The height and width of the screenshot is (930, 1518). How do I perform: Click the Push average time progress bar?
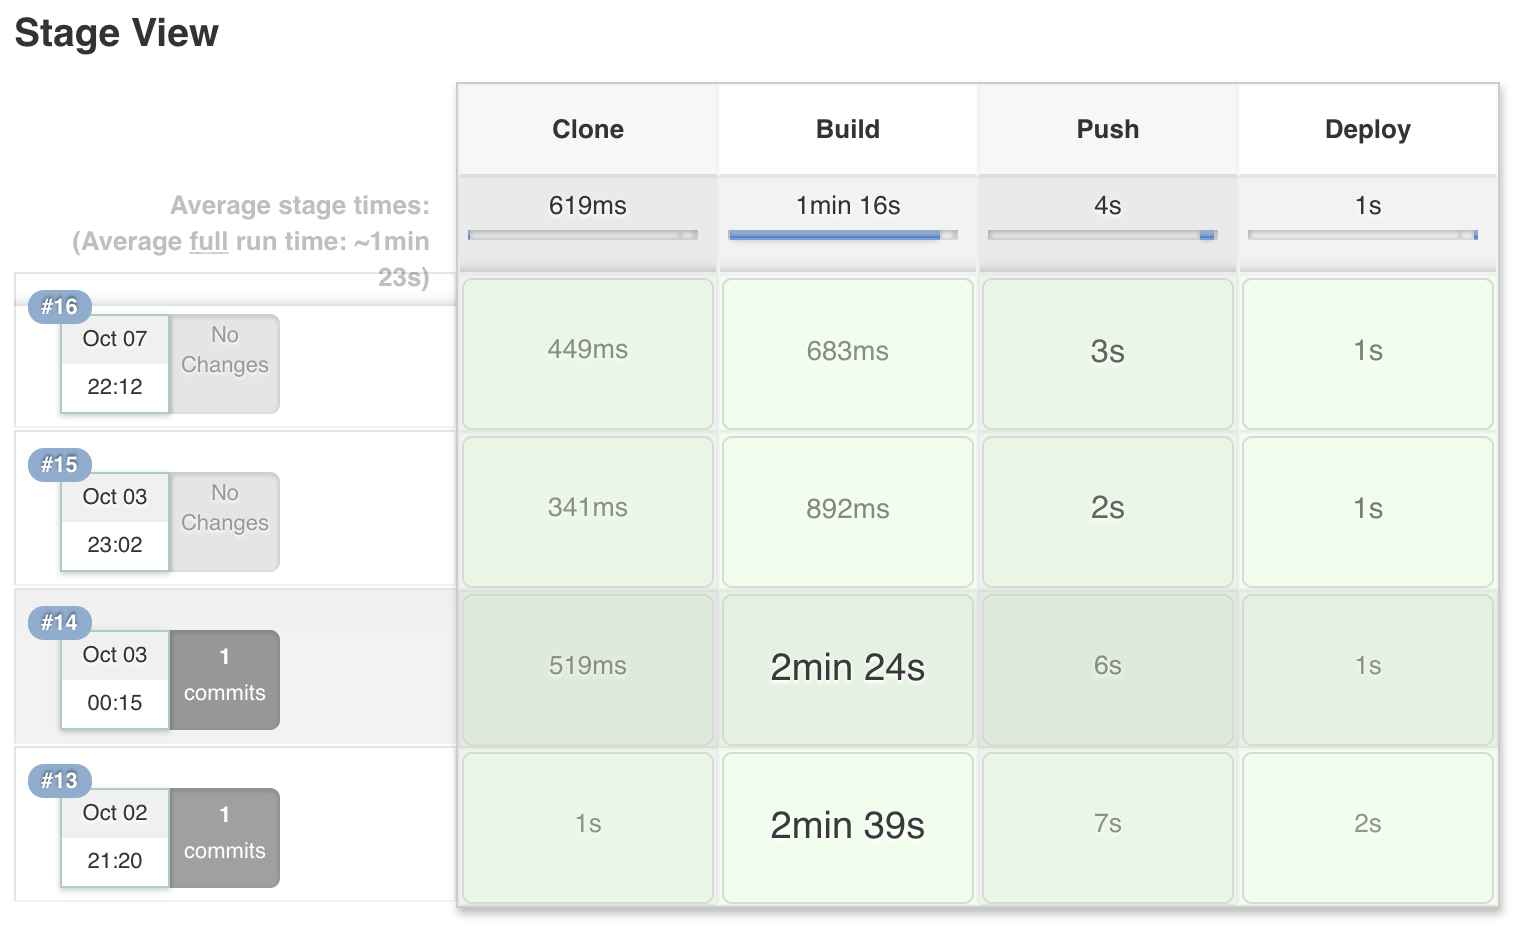coord(1102,235)
